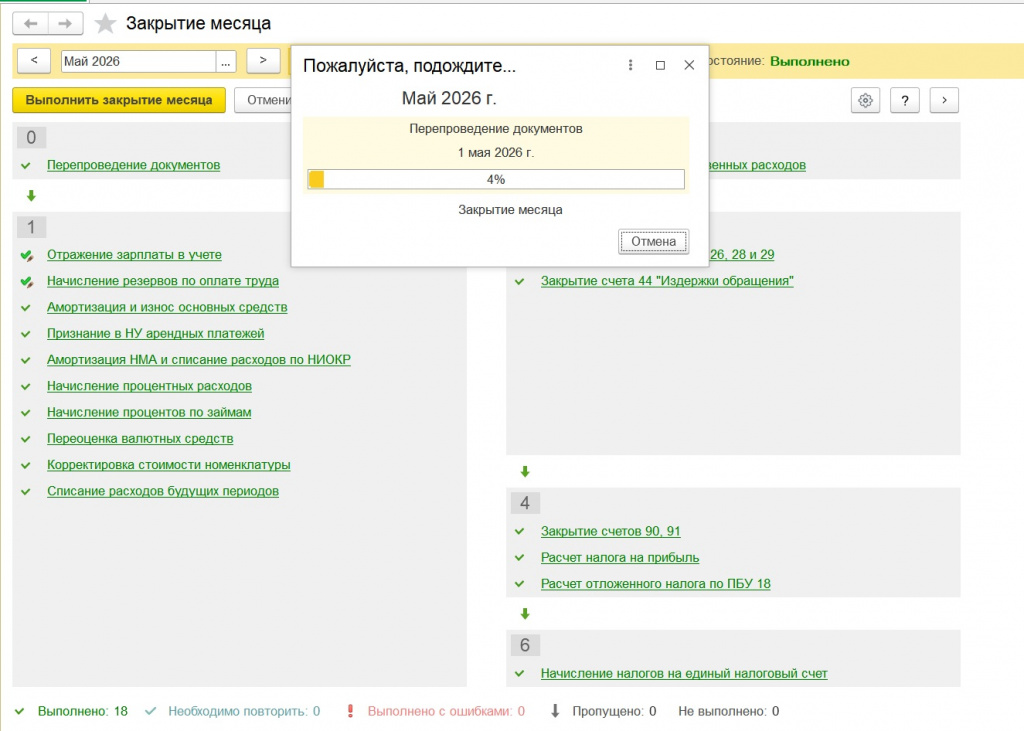Open Амортизация и износ основных средств link
The image size is (1024, 731).
[x=167, y=307]
